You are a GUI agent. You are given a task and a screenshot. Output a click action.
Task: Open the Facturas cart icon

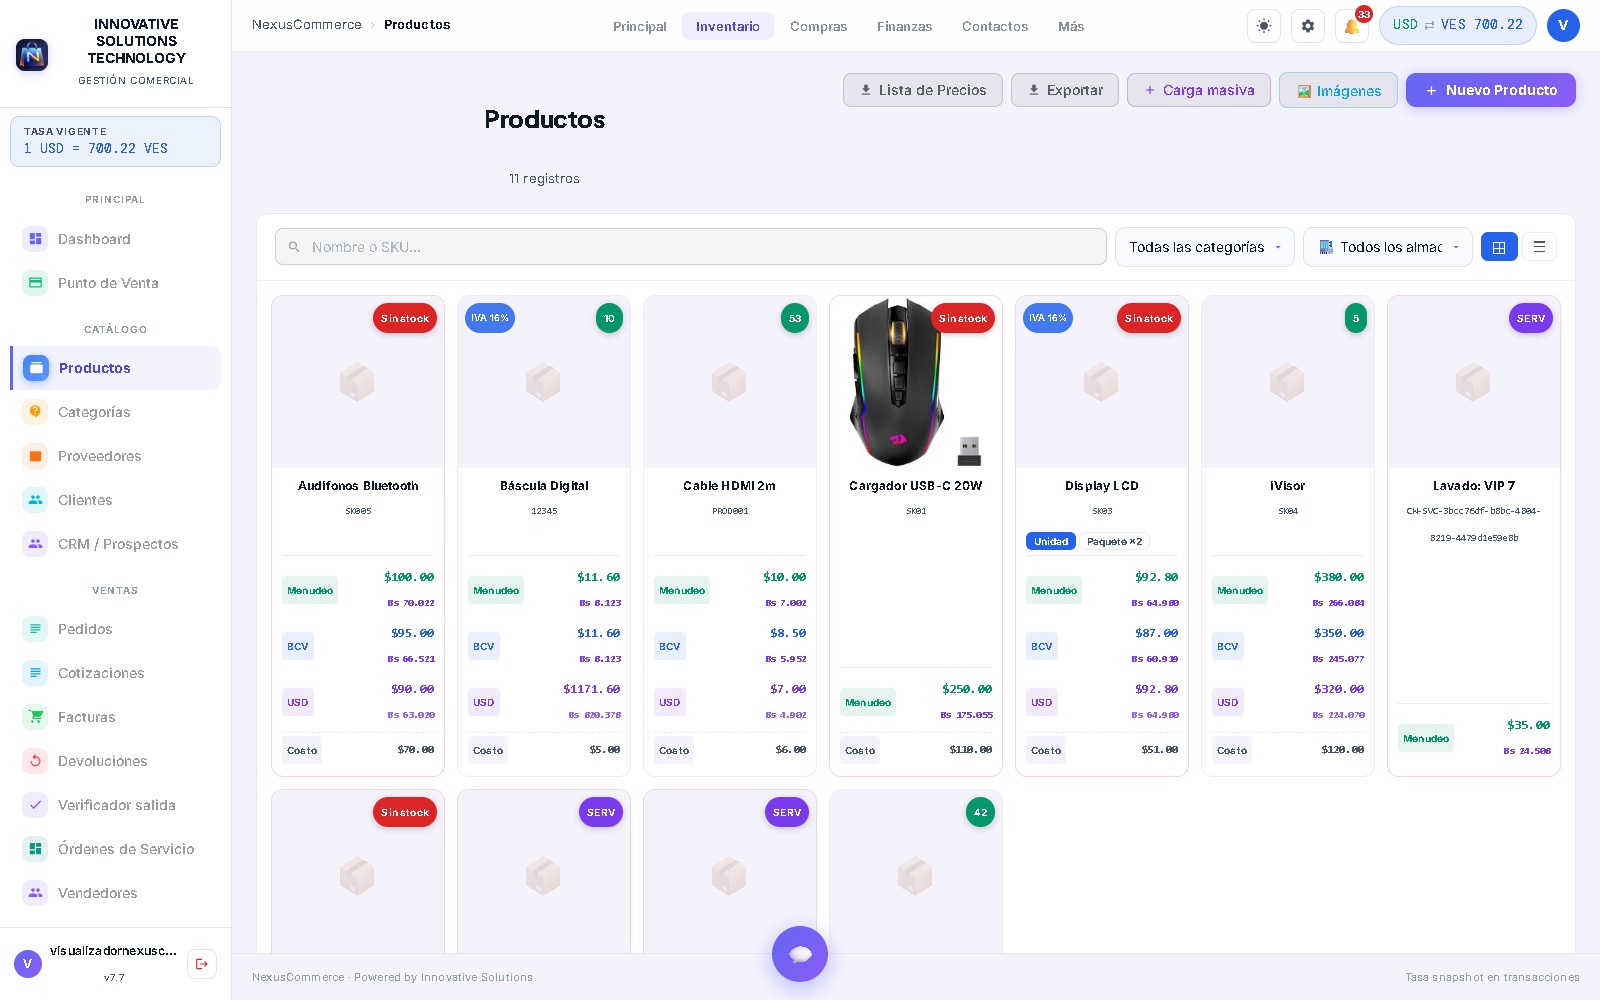pyautogui.click(x=36, y=717)
